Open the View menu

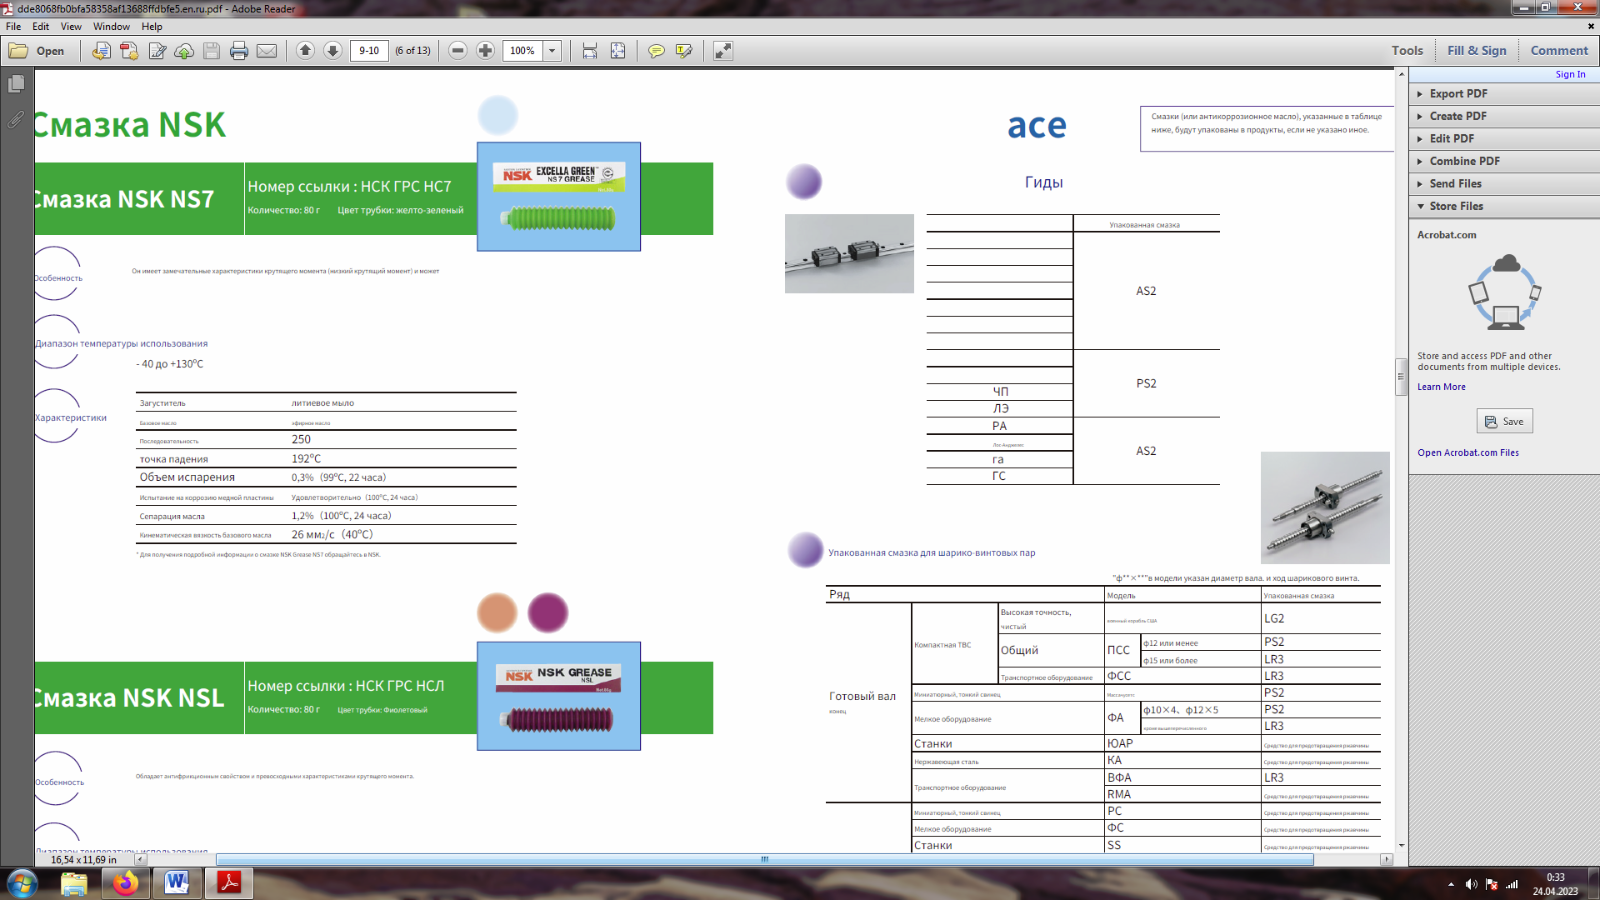[x=71, y=26]
